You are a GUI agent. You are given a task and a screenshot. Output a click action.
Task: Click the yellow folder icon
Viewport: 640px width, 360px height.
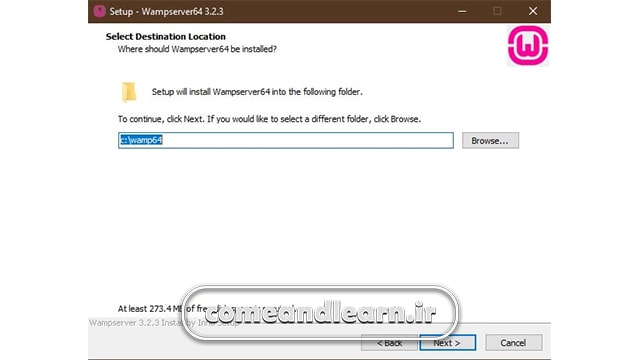129,91
